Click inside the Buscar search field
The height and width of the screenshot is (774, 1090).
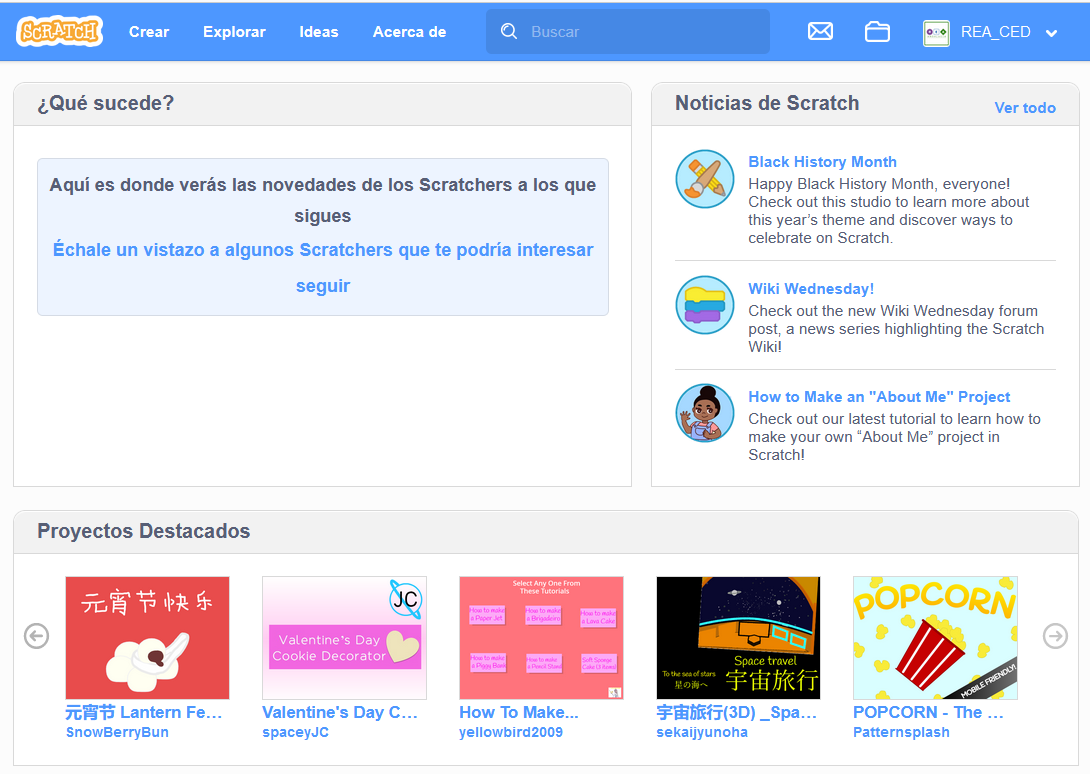tap(630, 31)
